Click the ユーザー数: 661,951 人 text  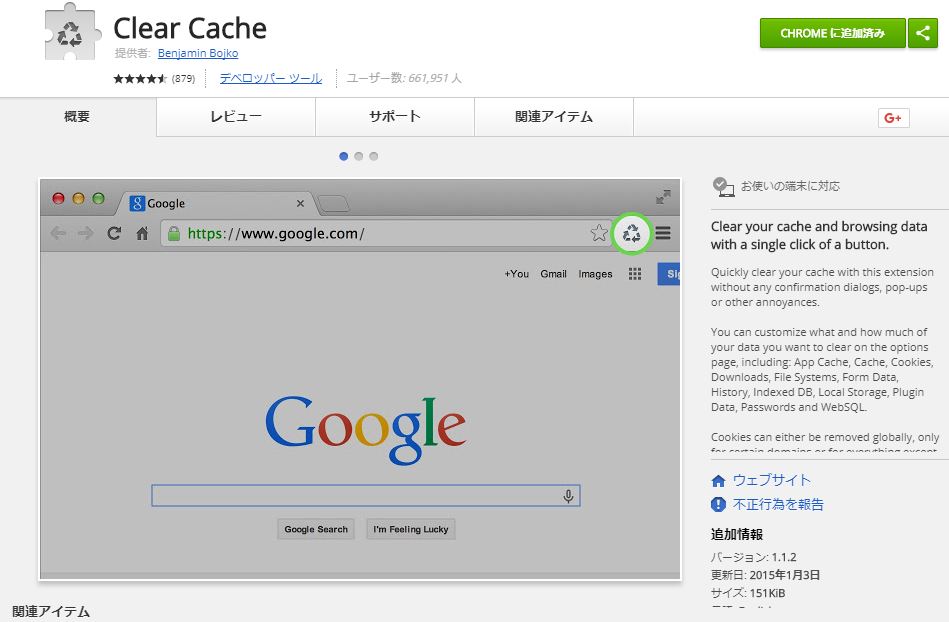(404, 78)
